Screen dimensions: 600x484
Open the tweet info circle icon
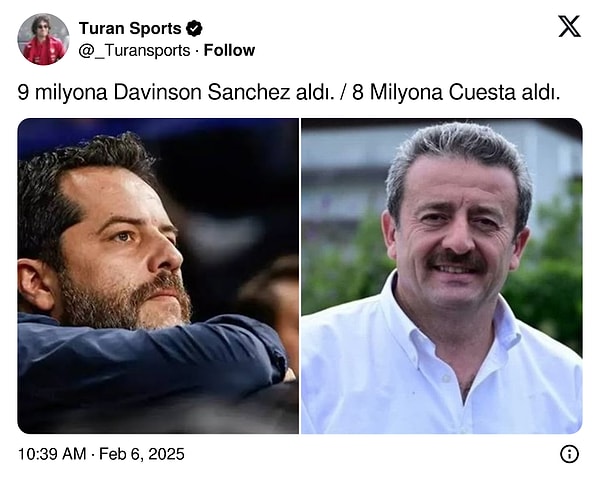tap(569, 454)
